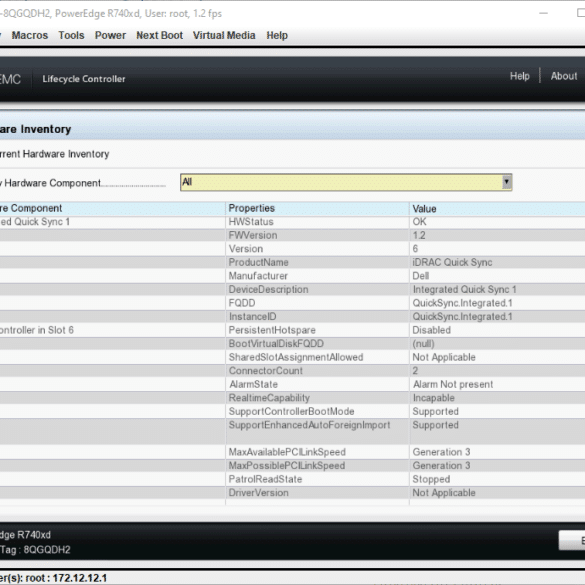This screenshot has width=585, height=585.
Task: Click the Hardware Component column header
Action: [x=112, y=208]
